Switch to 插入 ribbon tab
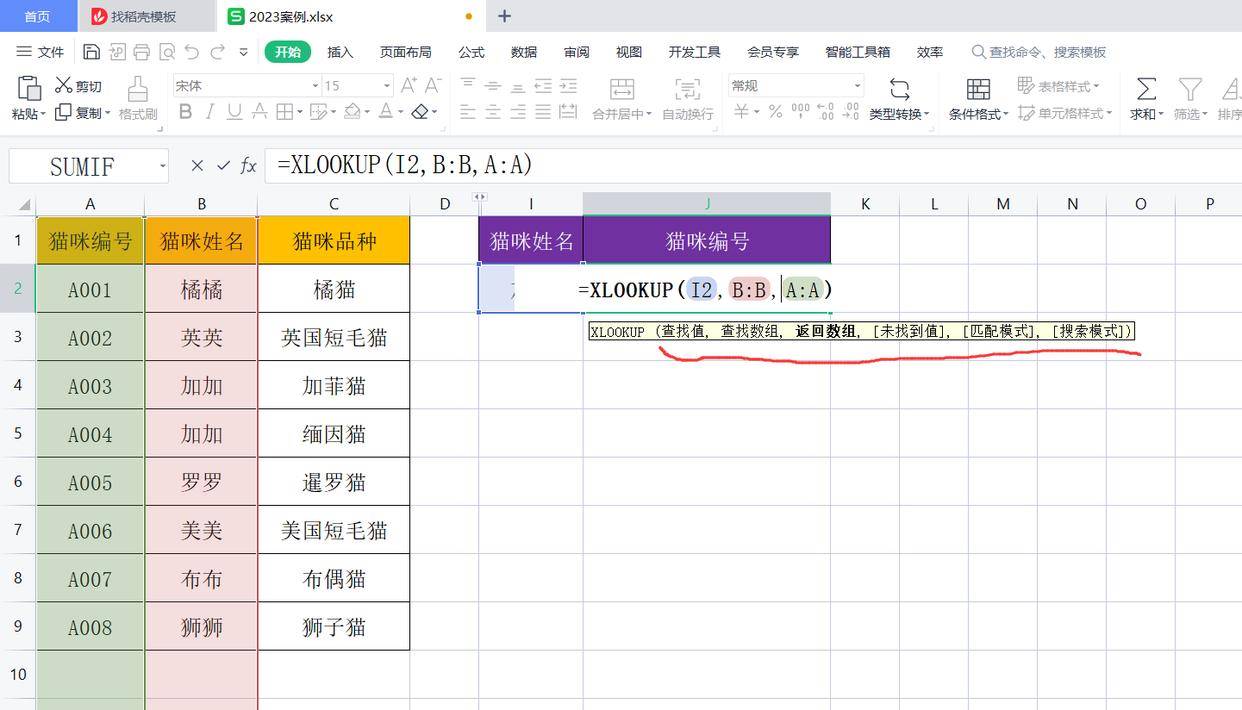 click(x=340, y=52)
